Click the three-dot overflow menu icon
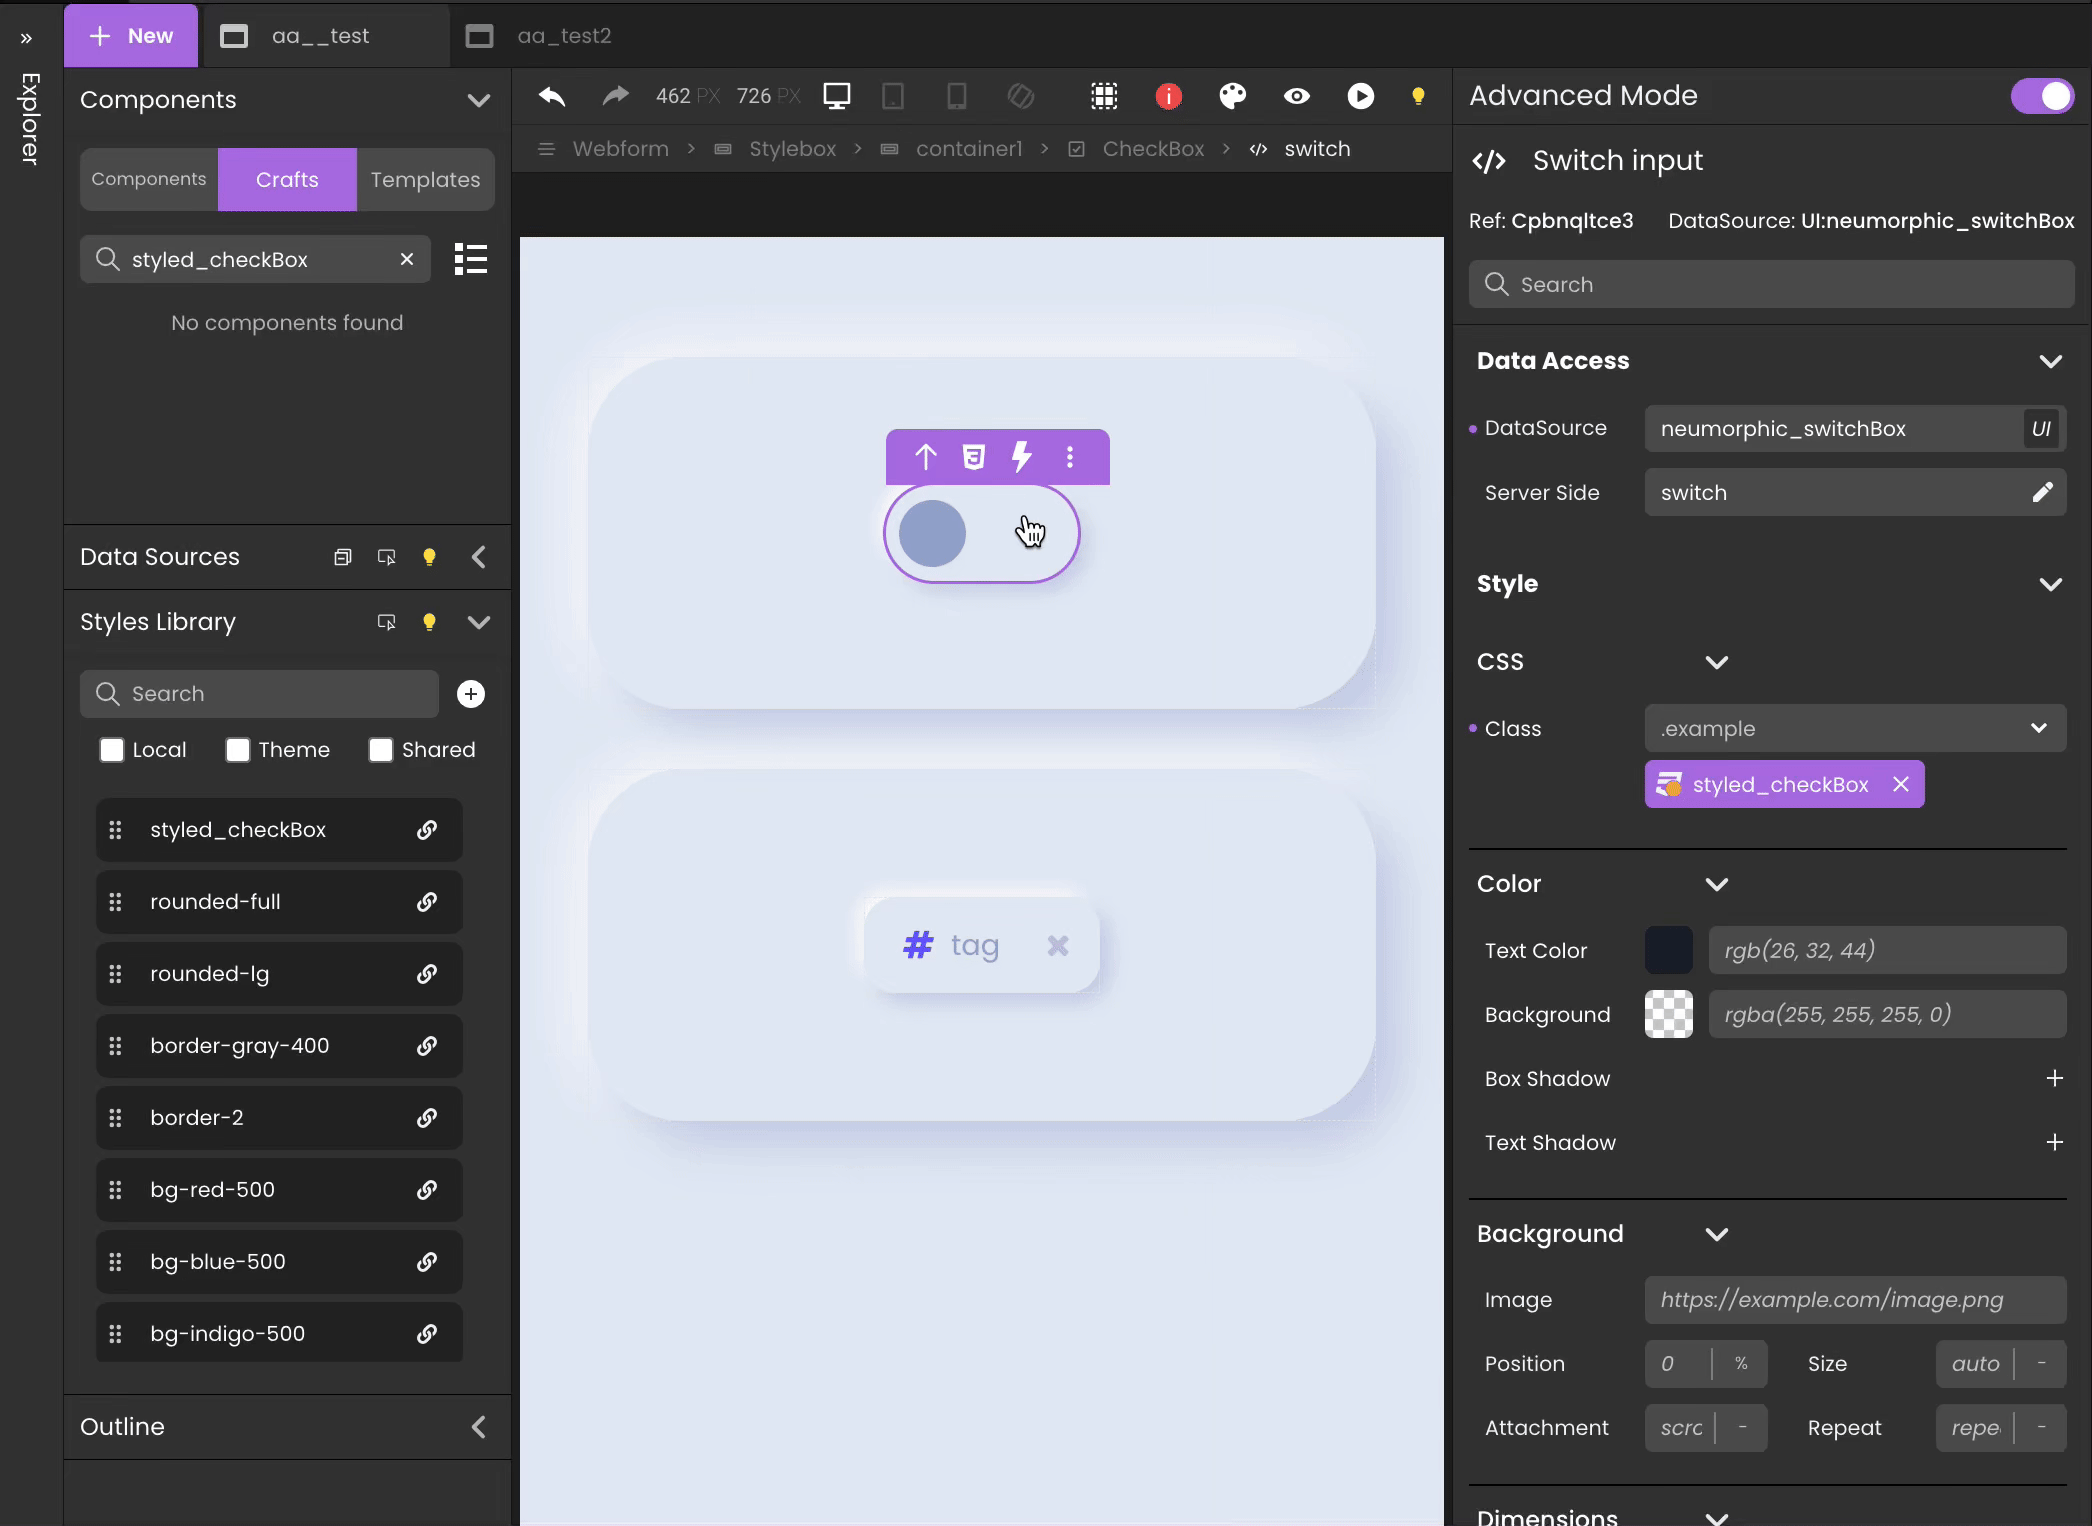The height and width of the screenshot is (1526, 2092). click(1070, 456)
